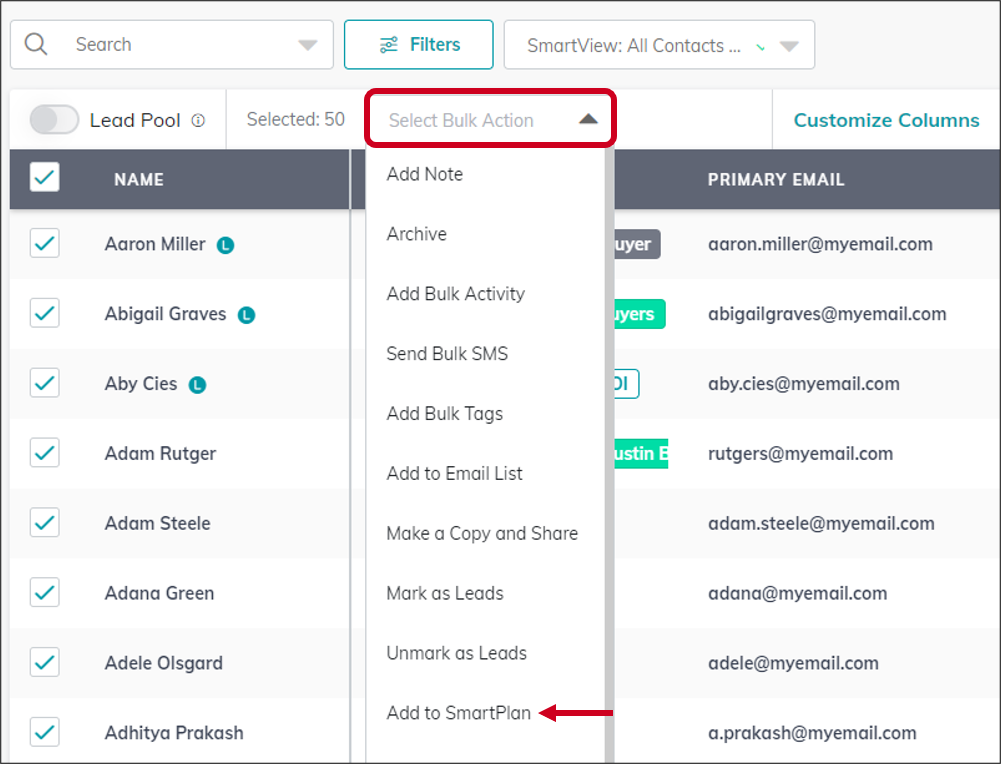The height and width of the screenshot is (764, 1001).
Task: Uncheck Aby Cies' row checkbox
Action: pos(45,382)
